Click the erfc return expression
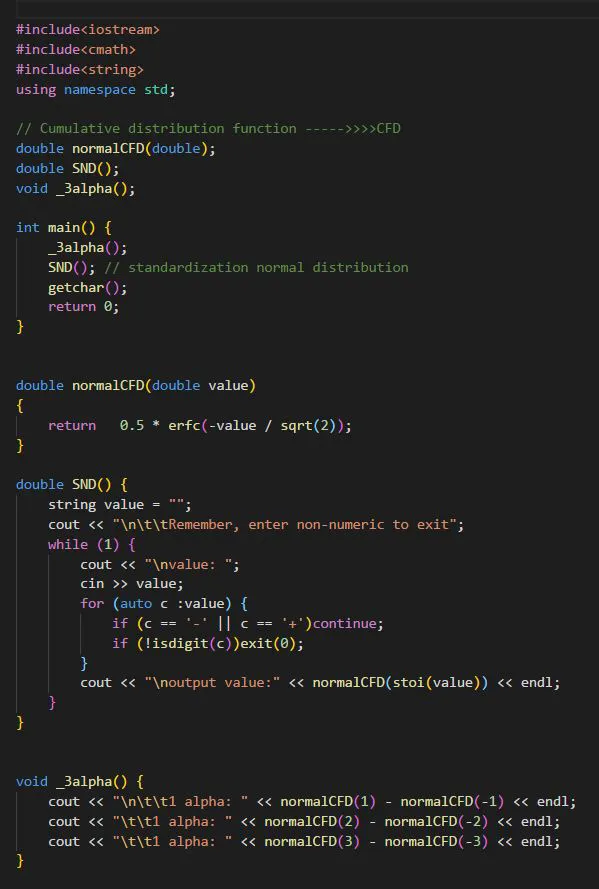 (x=200, y=426)
